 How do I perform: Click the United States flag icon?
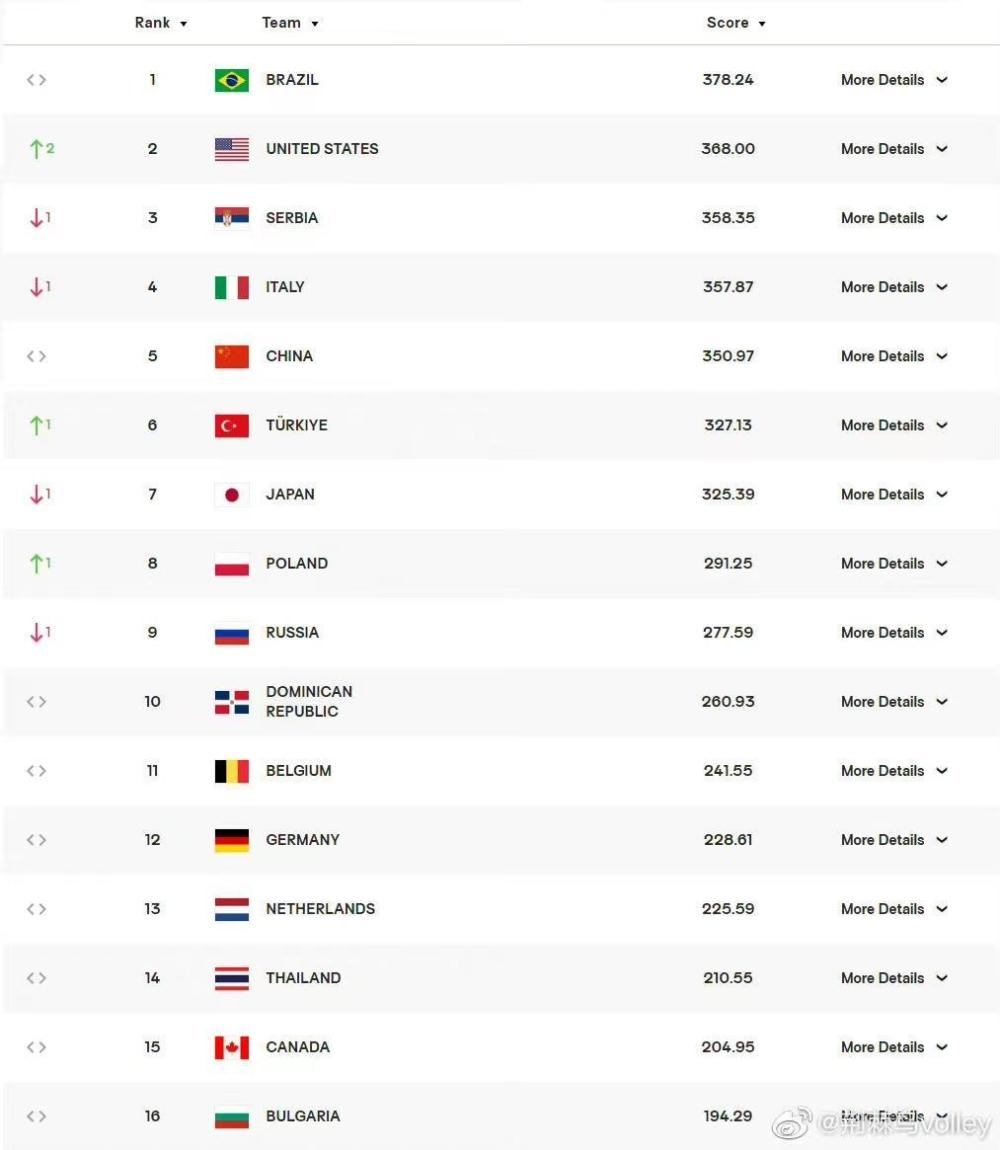coord(231,149)
